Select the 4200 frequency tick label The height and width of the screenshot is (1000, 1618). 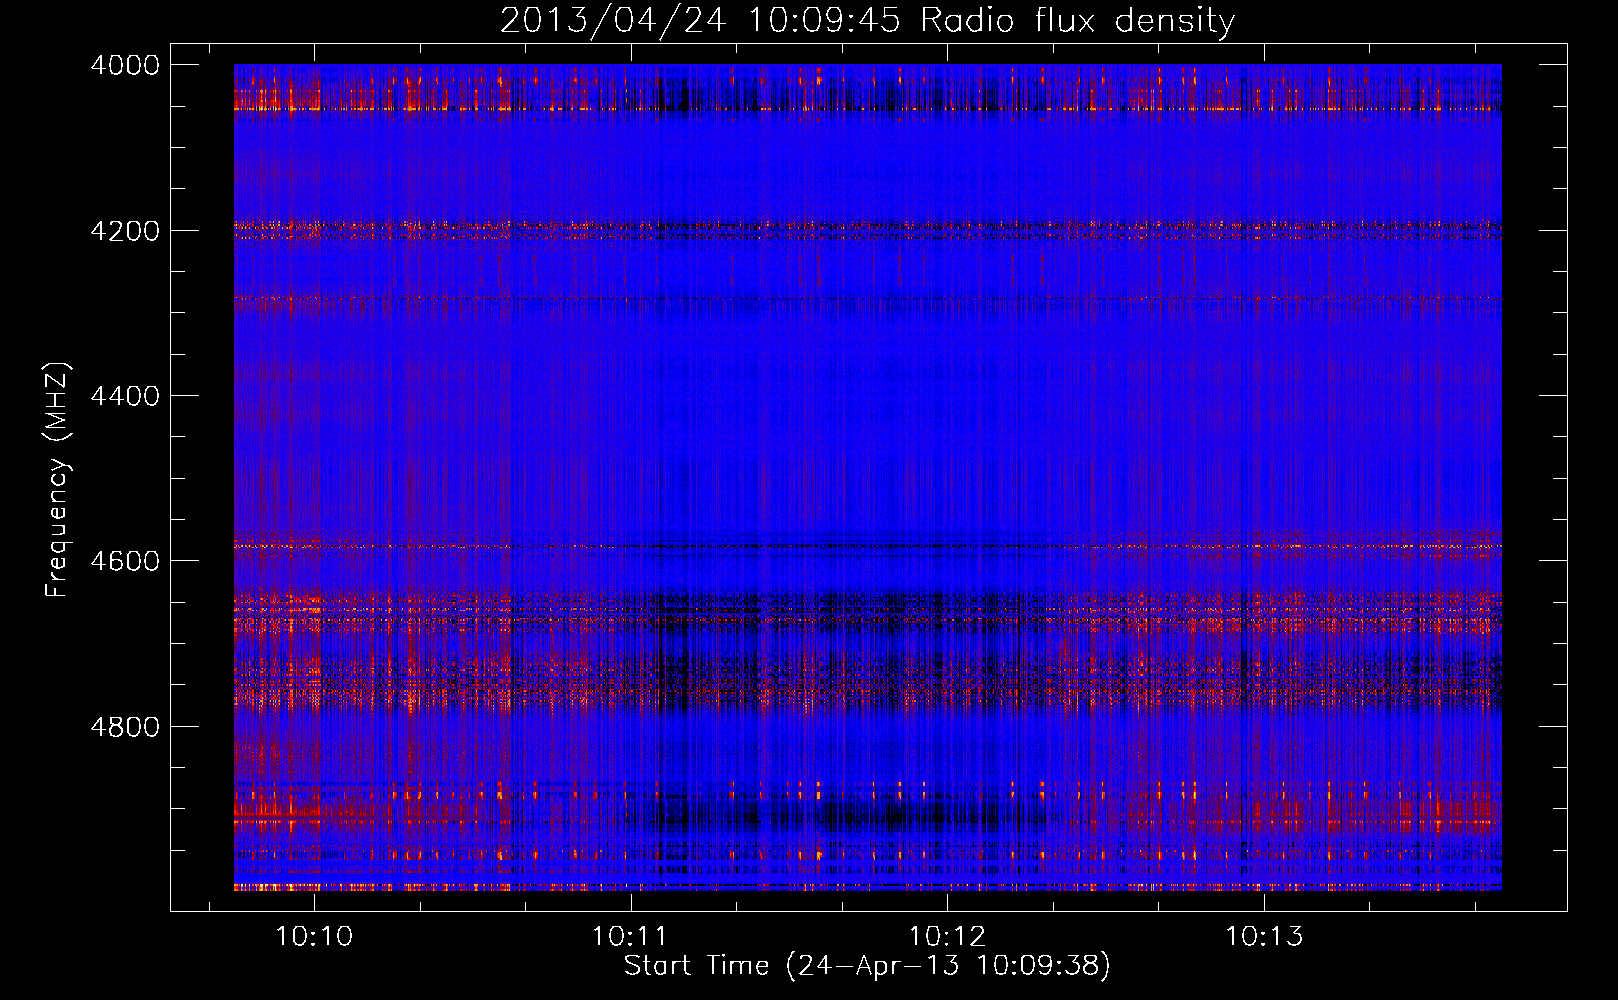tap(125, 231)
